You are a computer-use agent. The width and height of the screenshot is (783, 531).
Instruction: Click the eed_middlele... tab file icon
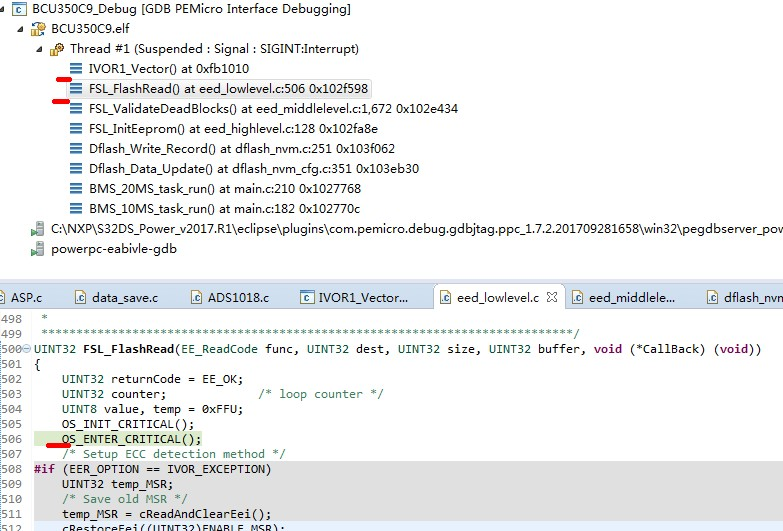[x=578, y=298]
